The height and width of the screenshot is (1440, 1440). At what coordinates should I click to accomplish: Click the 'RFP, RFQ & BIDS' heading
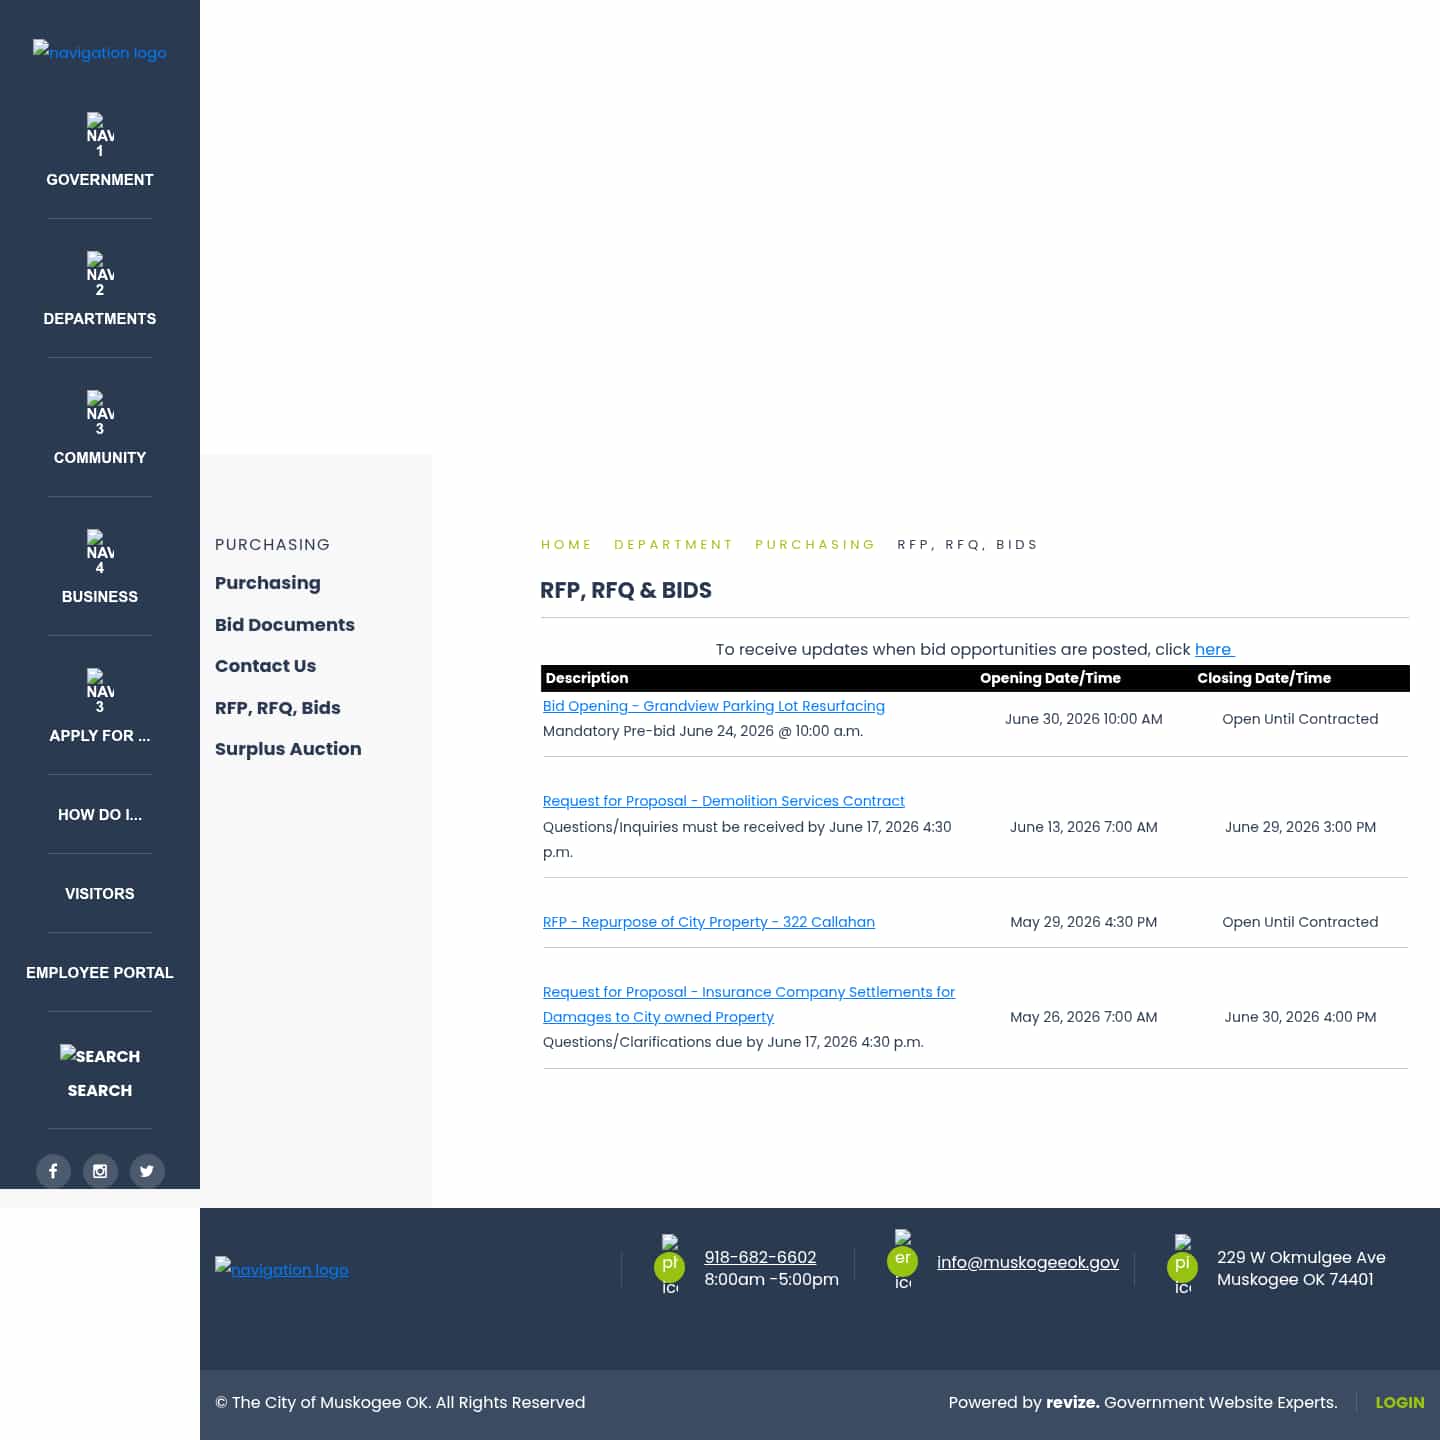(626, 591)
